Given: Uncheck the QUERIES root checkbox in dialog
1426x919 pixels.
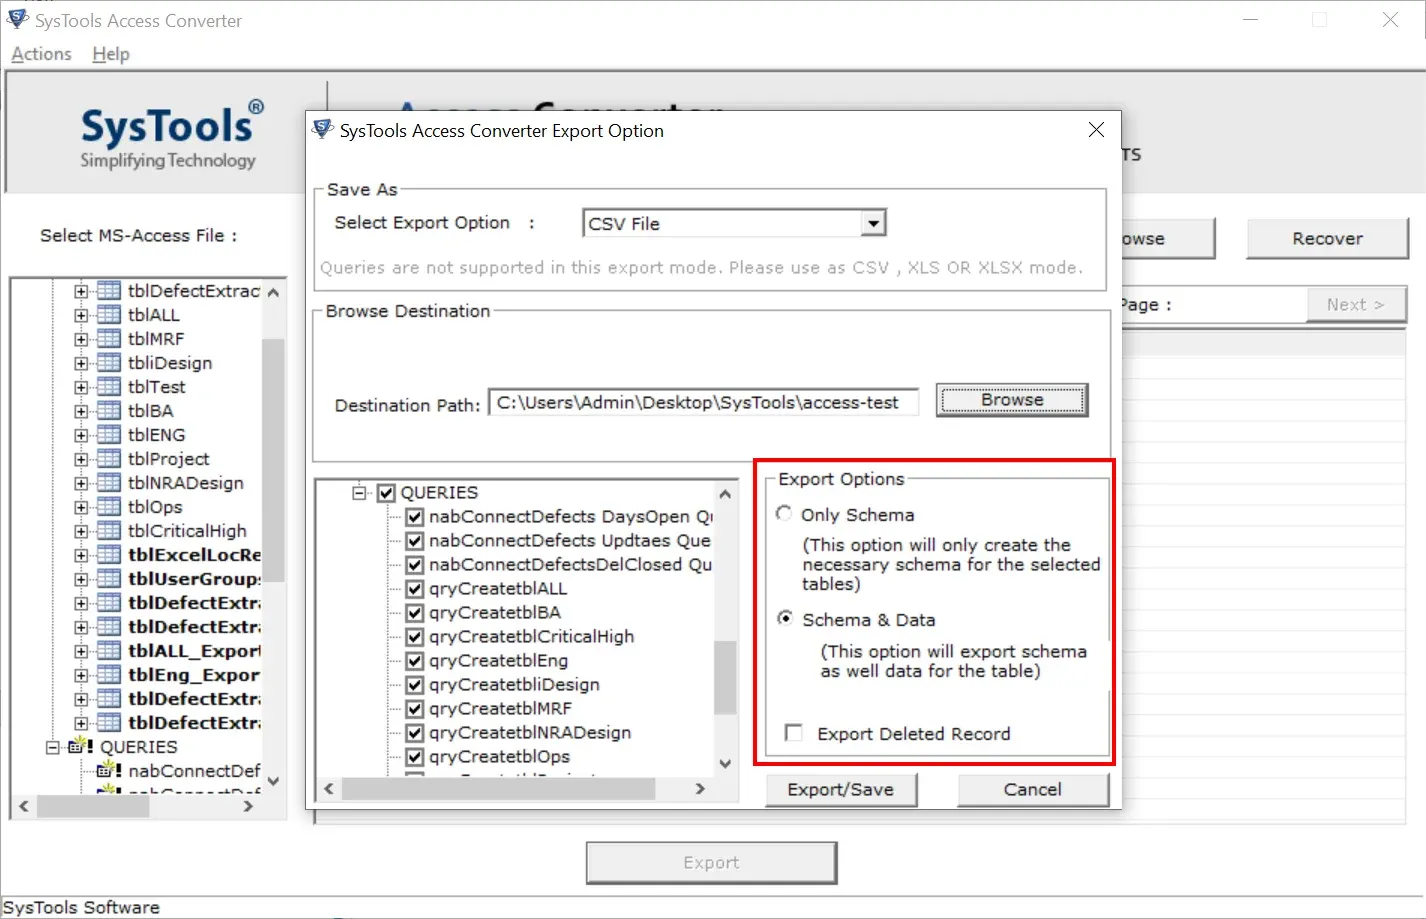Looking at the screenshot, I should click(387, 493).
